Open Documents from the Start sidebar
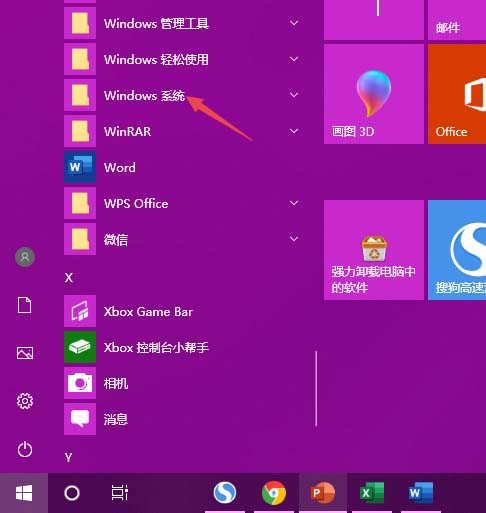 (25, 305)
